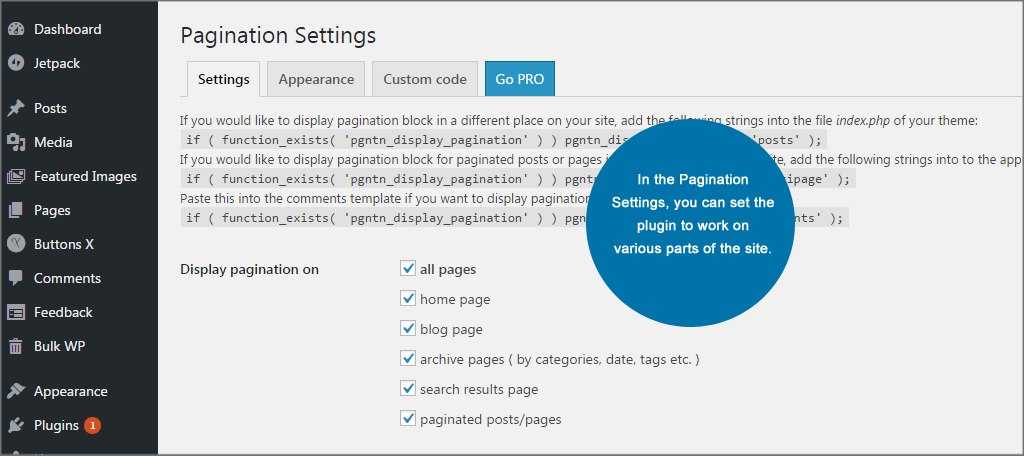
Task: Select the Media icon in sidebar
Action: (16, 142)
